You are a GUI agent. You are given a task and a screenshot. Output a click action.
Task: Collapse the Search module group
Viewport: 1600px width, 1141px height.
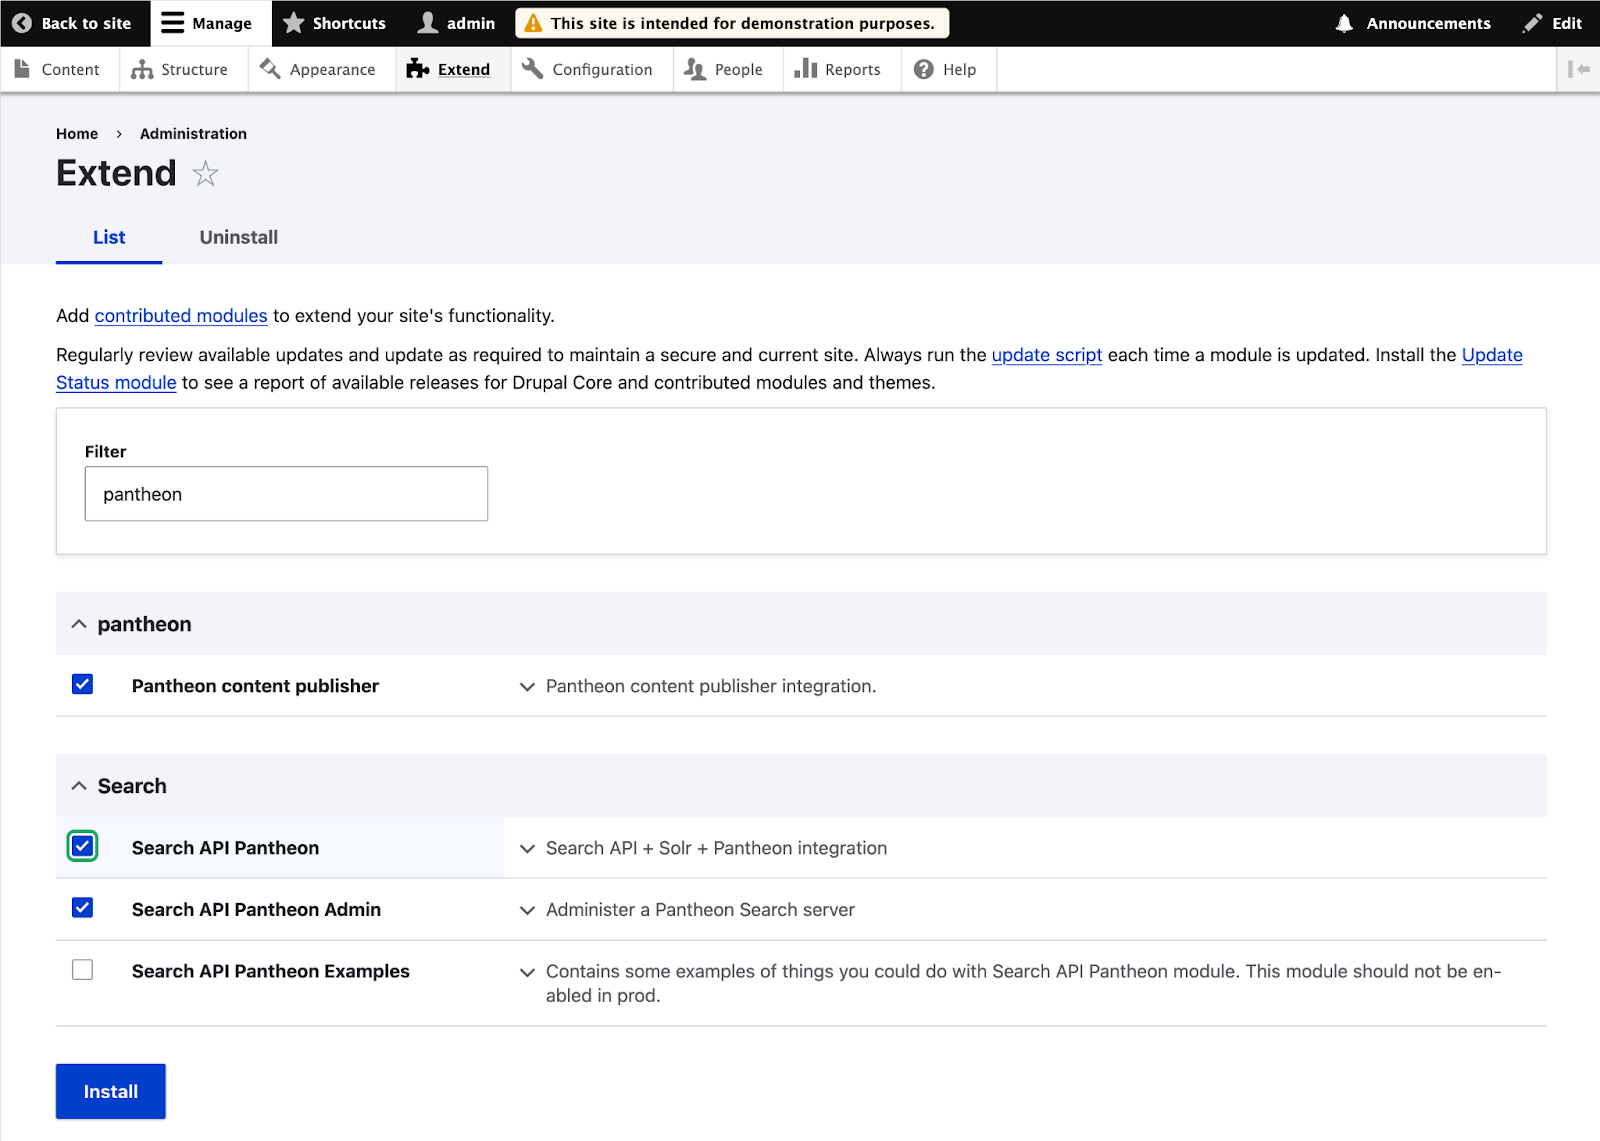tap(79, 786)
